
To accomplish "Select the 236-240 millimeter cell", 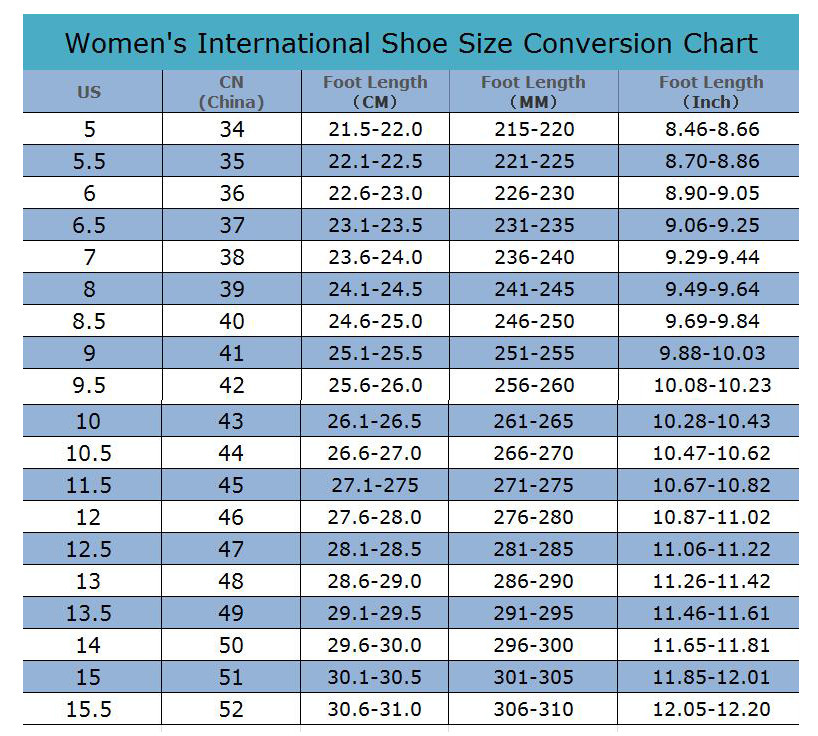I will click(x=534, y=257).
